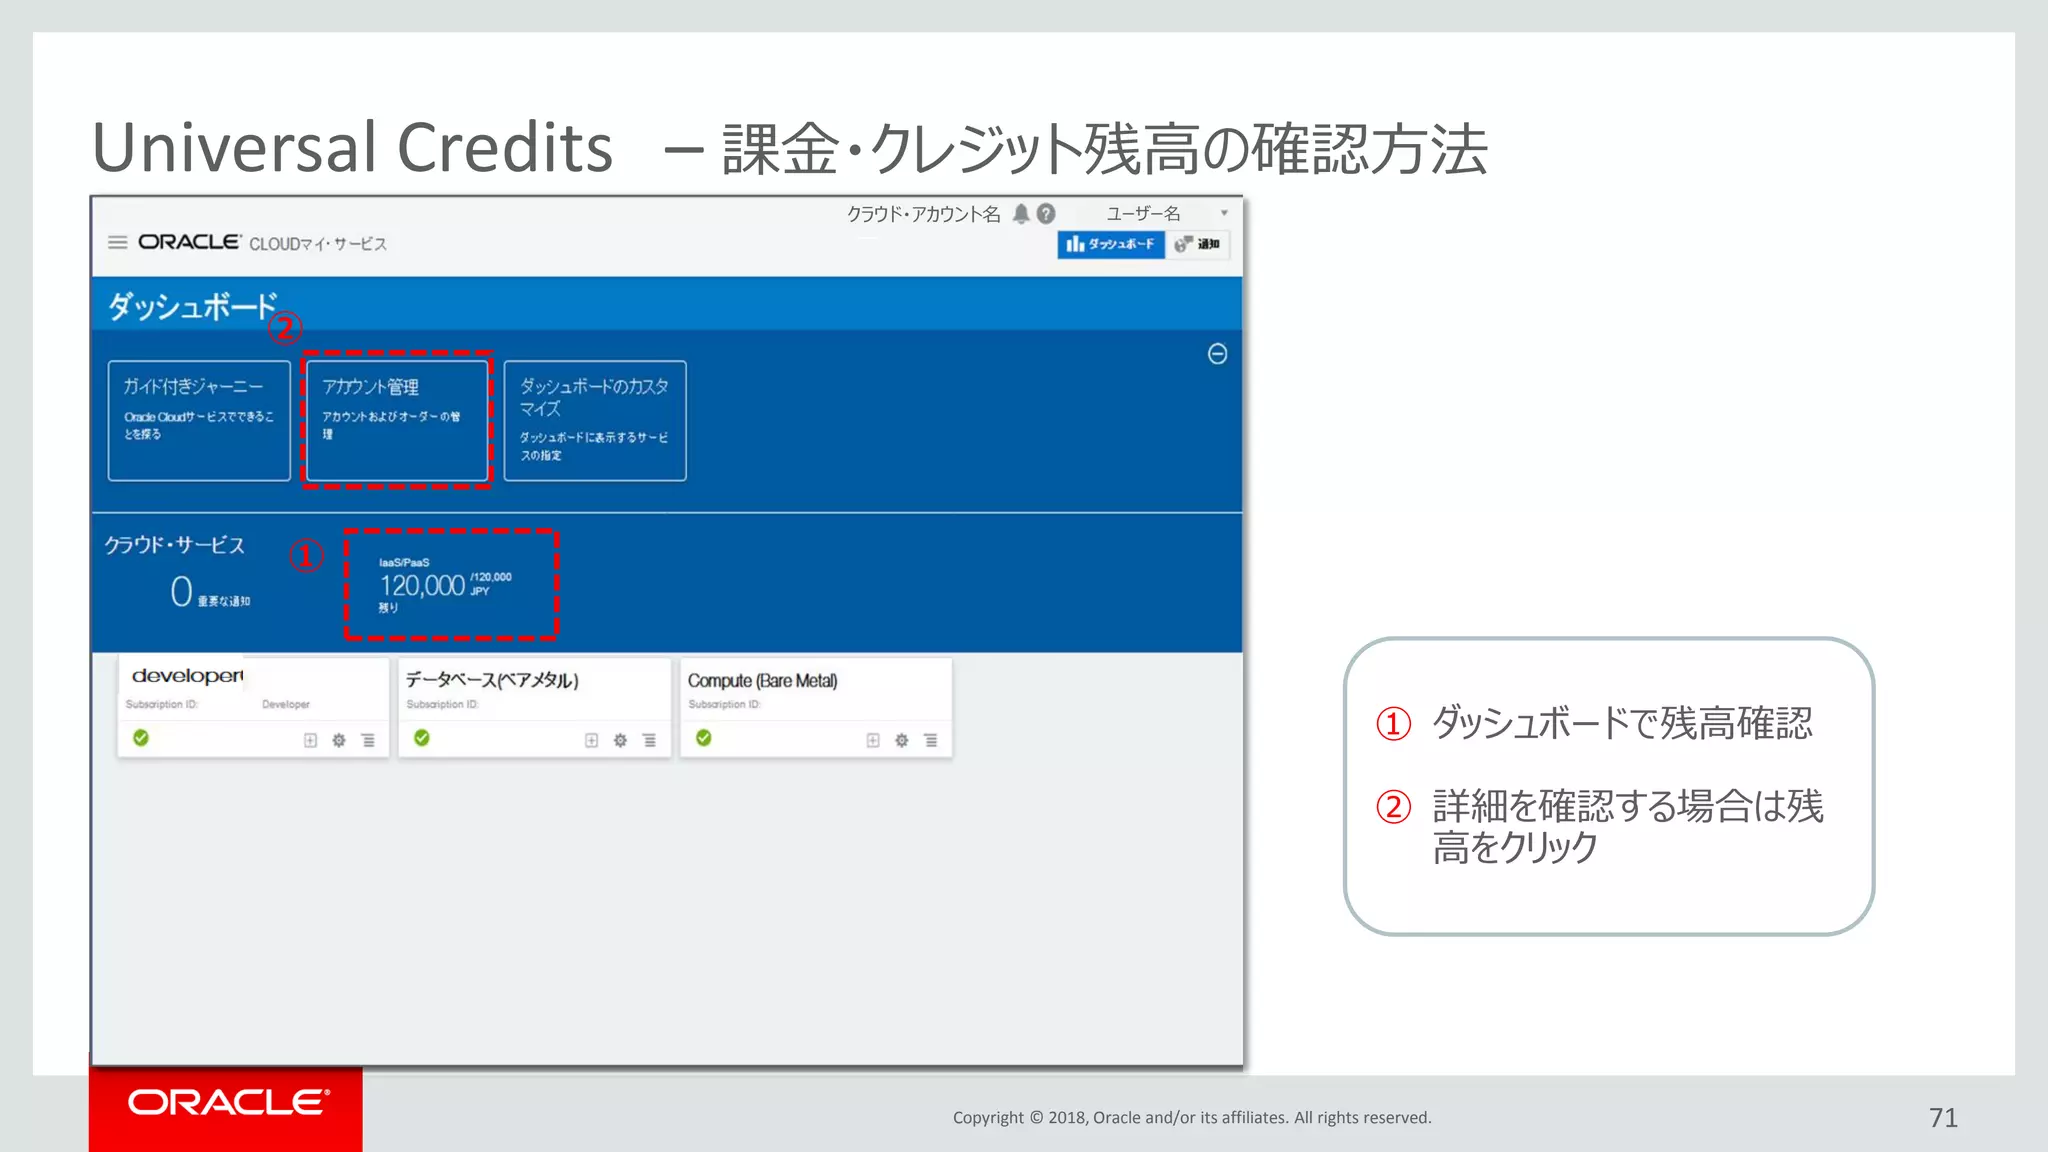Click データベース card plus create icon
Image resolution: width=2048 pixels, height=1152 pixels.
pyautogui.click(x=591, y=741)
